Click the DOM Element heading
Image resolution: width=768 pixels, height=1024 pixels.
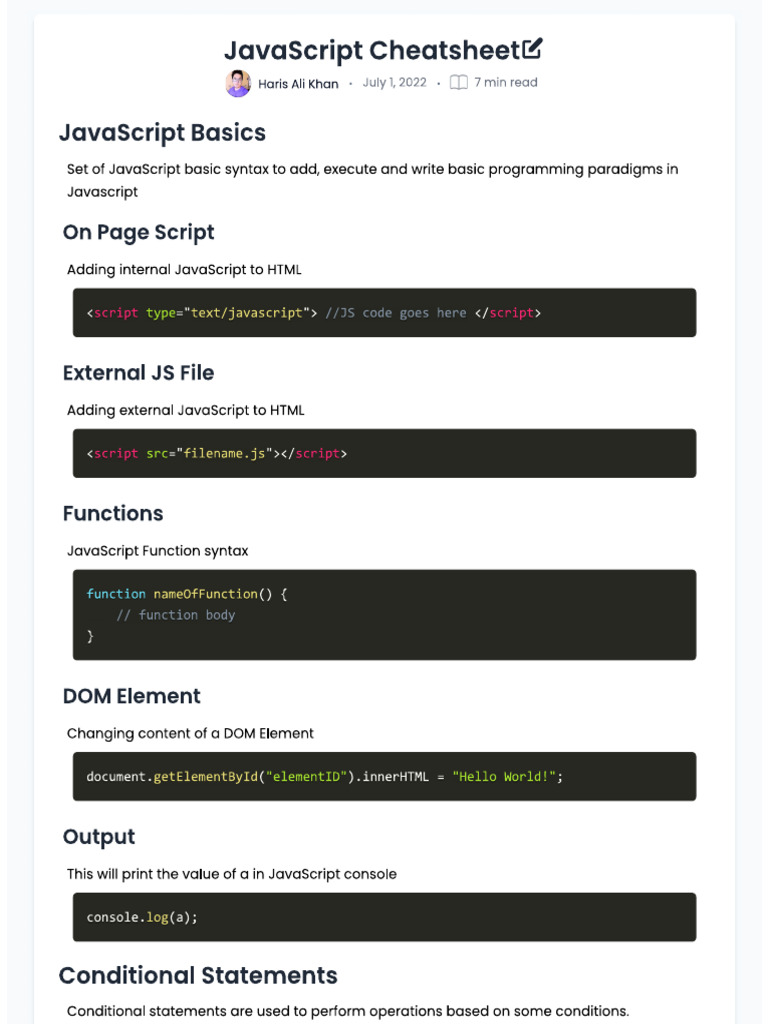pyautogui.click(x=131, y=696)
